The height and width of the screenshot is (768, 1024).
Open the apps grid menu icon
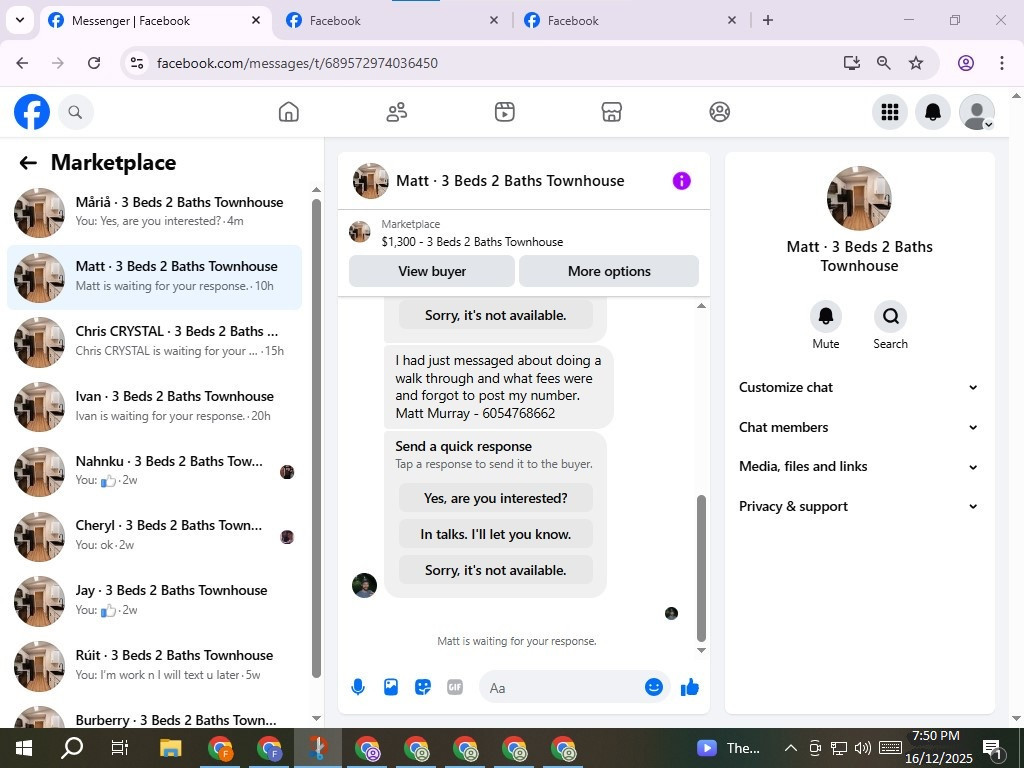889,112
